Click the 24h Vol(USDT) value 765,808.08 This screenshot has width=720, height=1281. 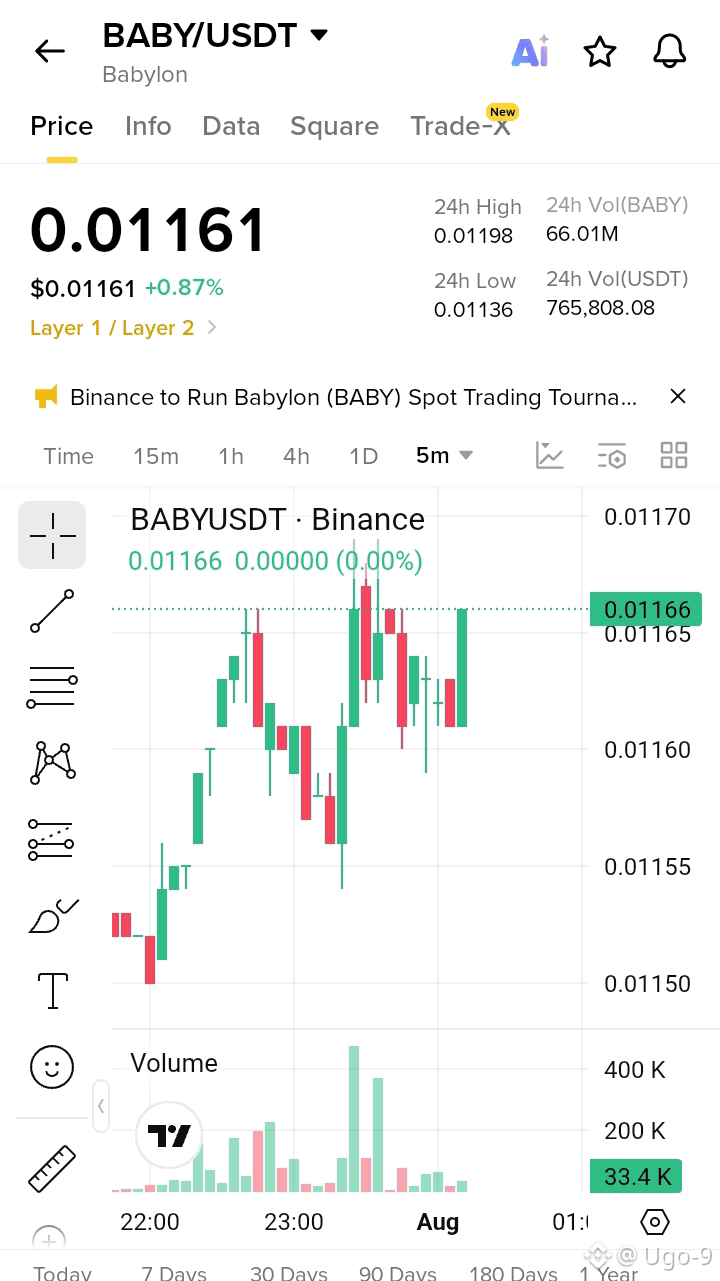pyautogui.click(x=601, y=308)
